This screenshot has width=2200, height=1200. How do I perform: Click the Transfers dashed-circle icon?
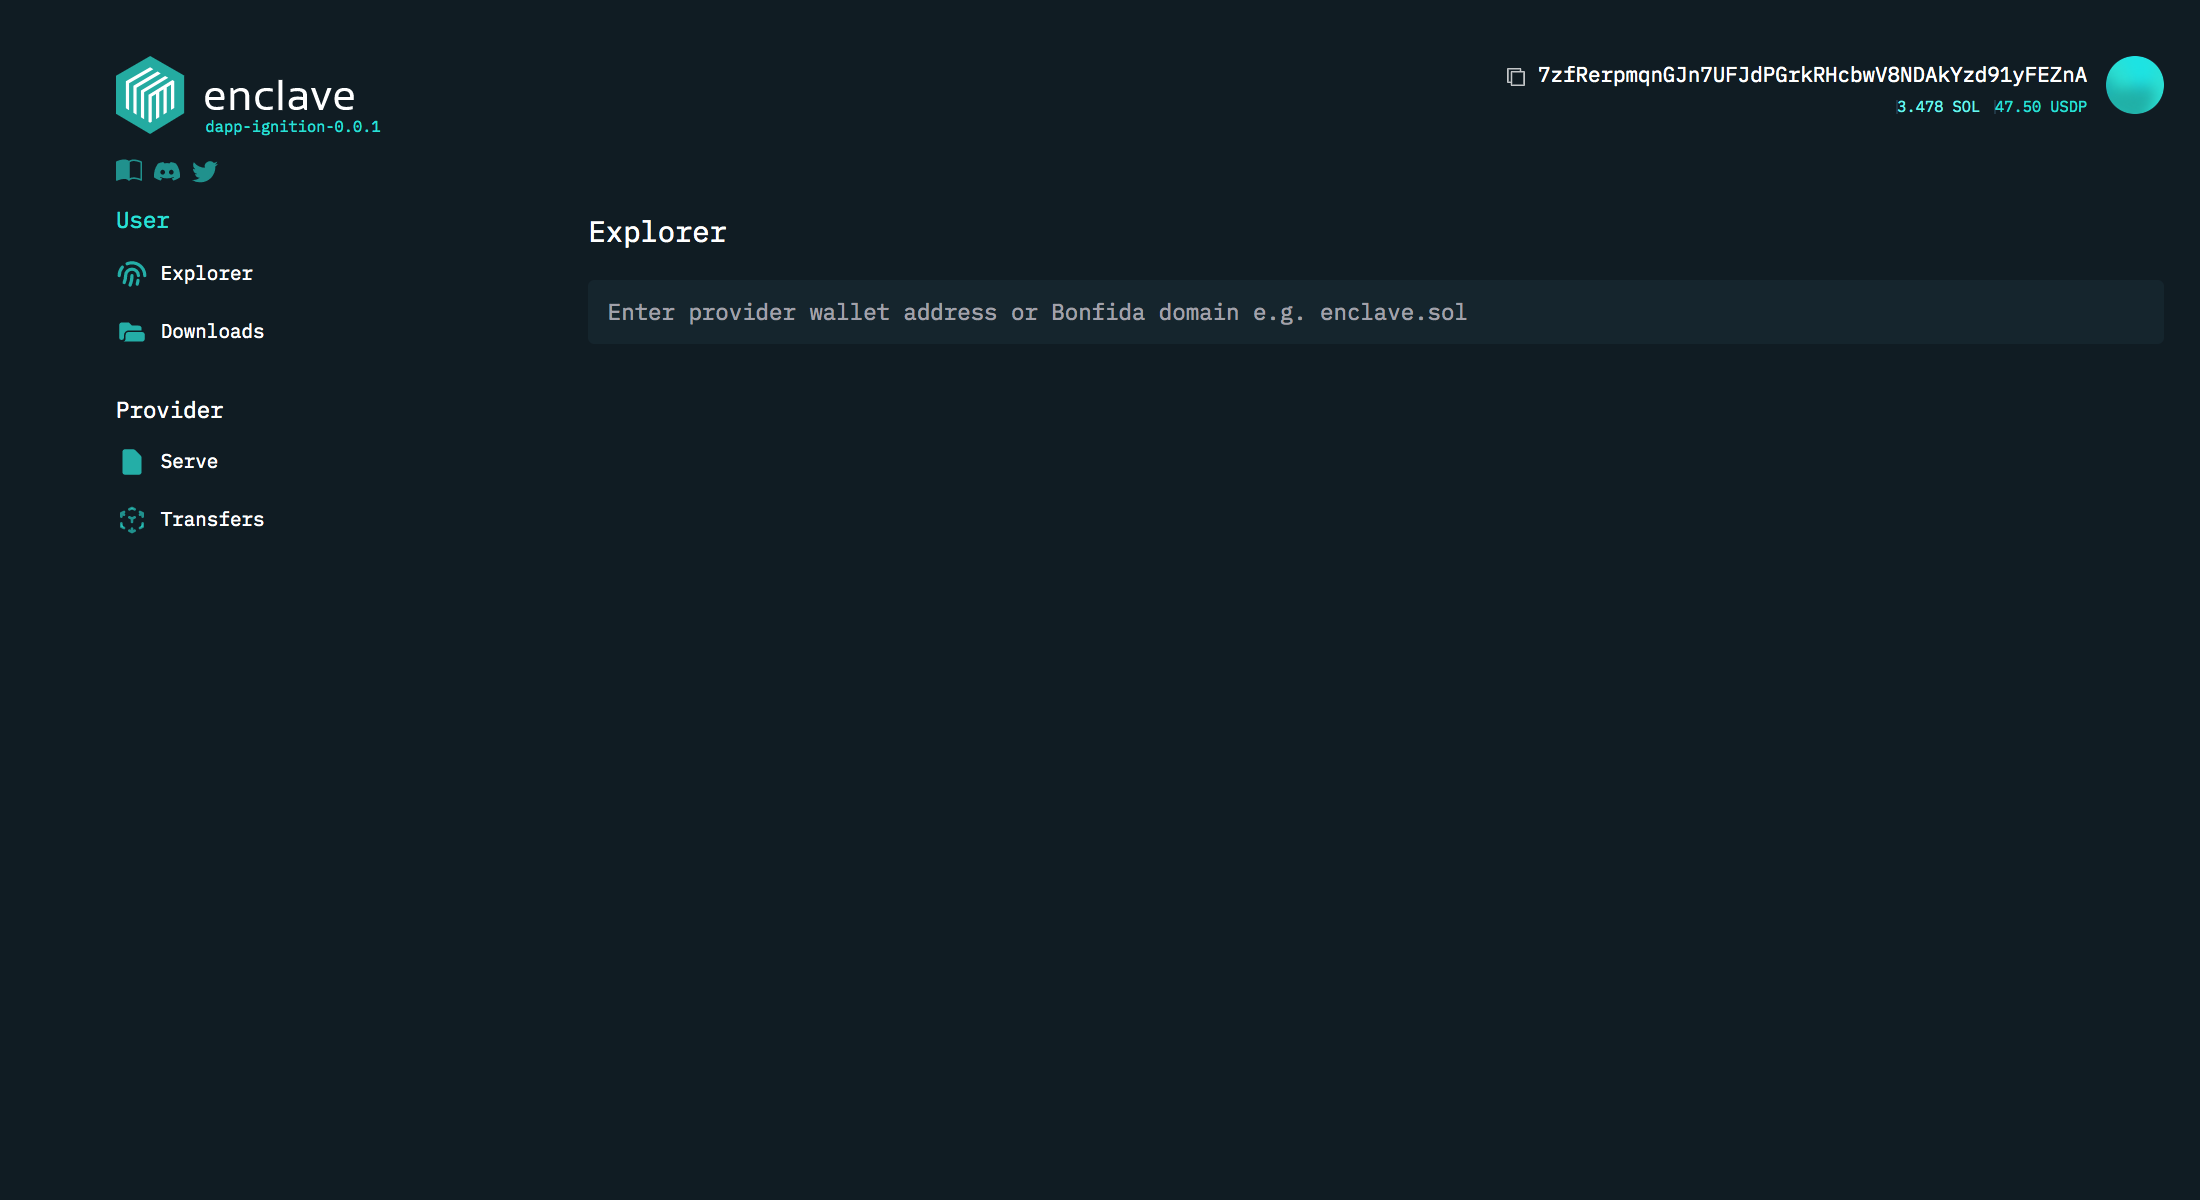tap(132, 520)
